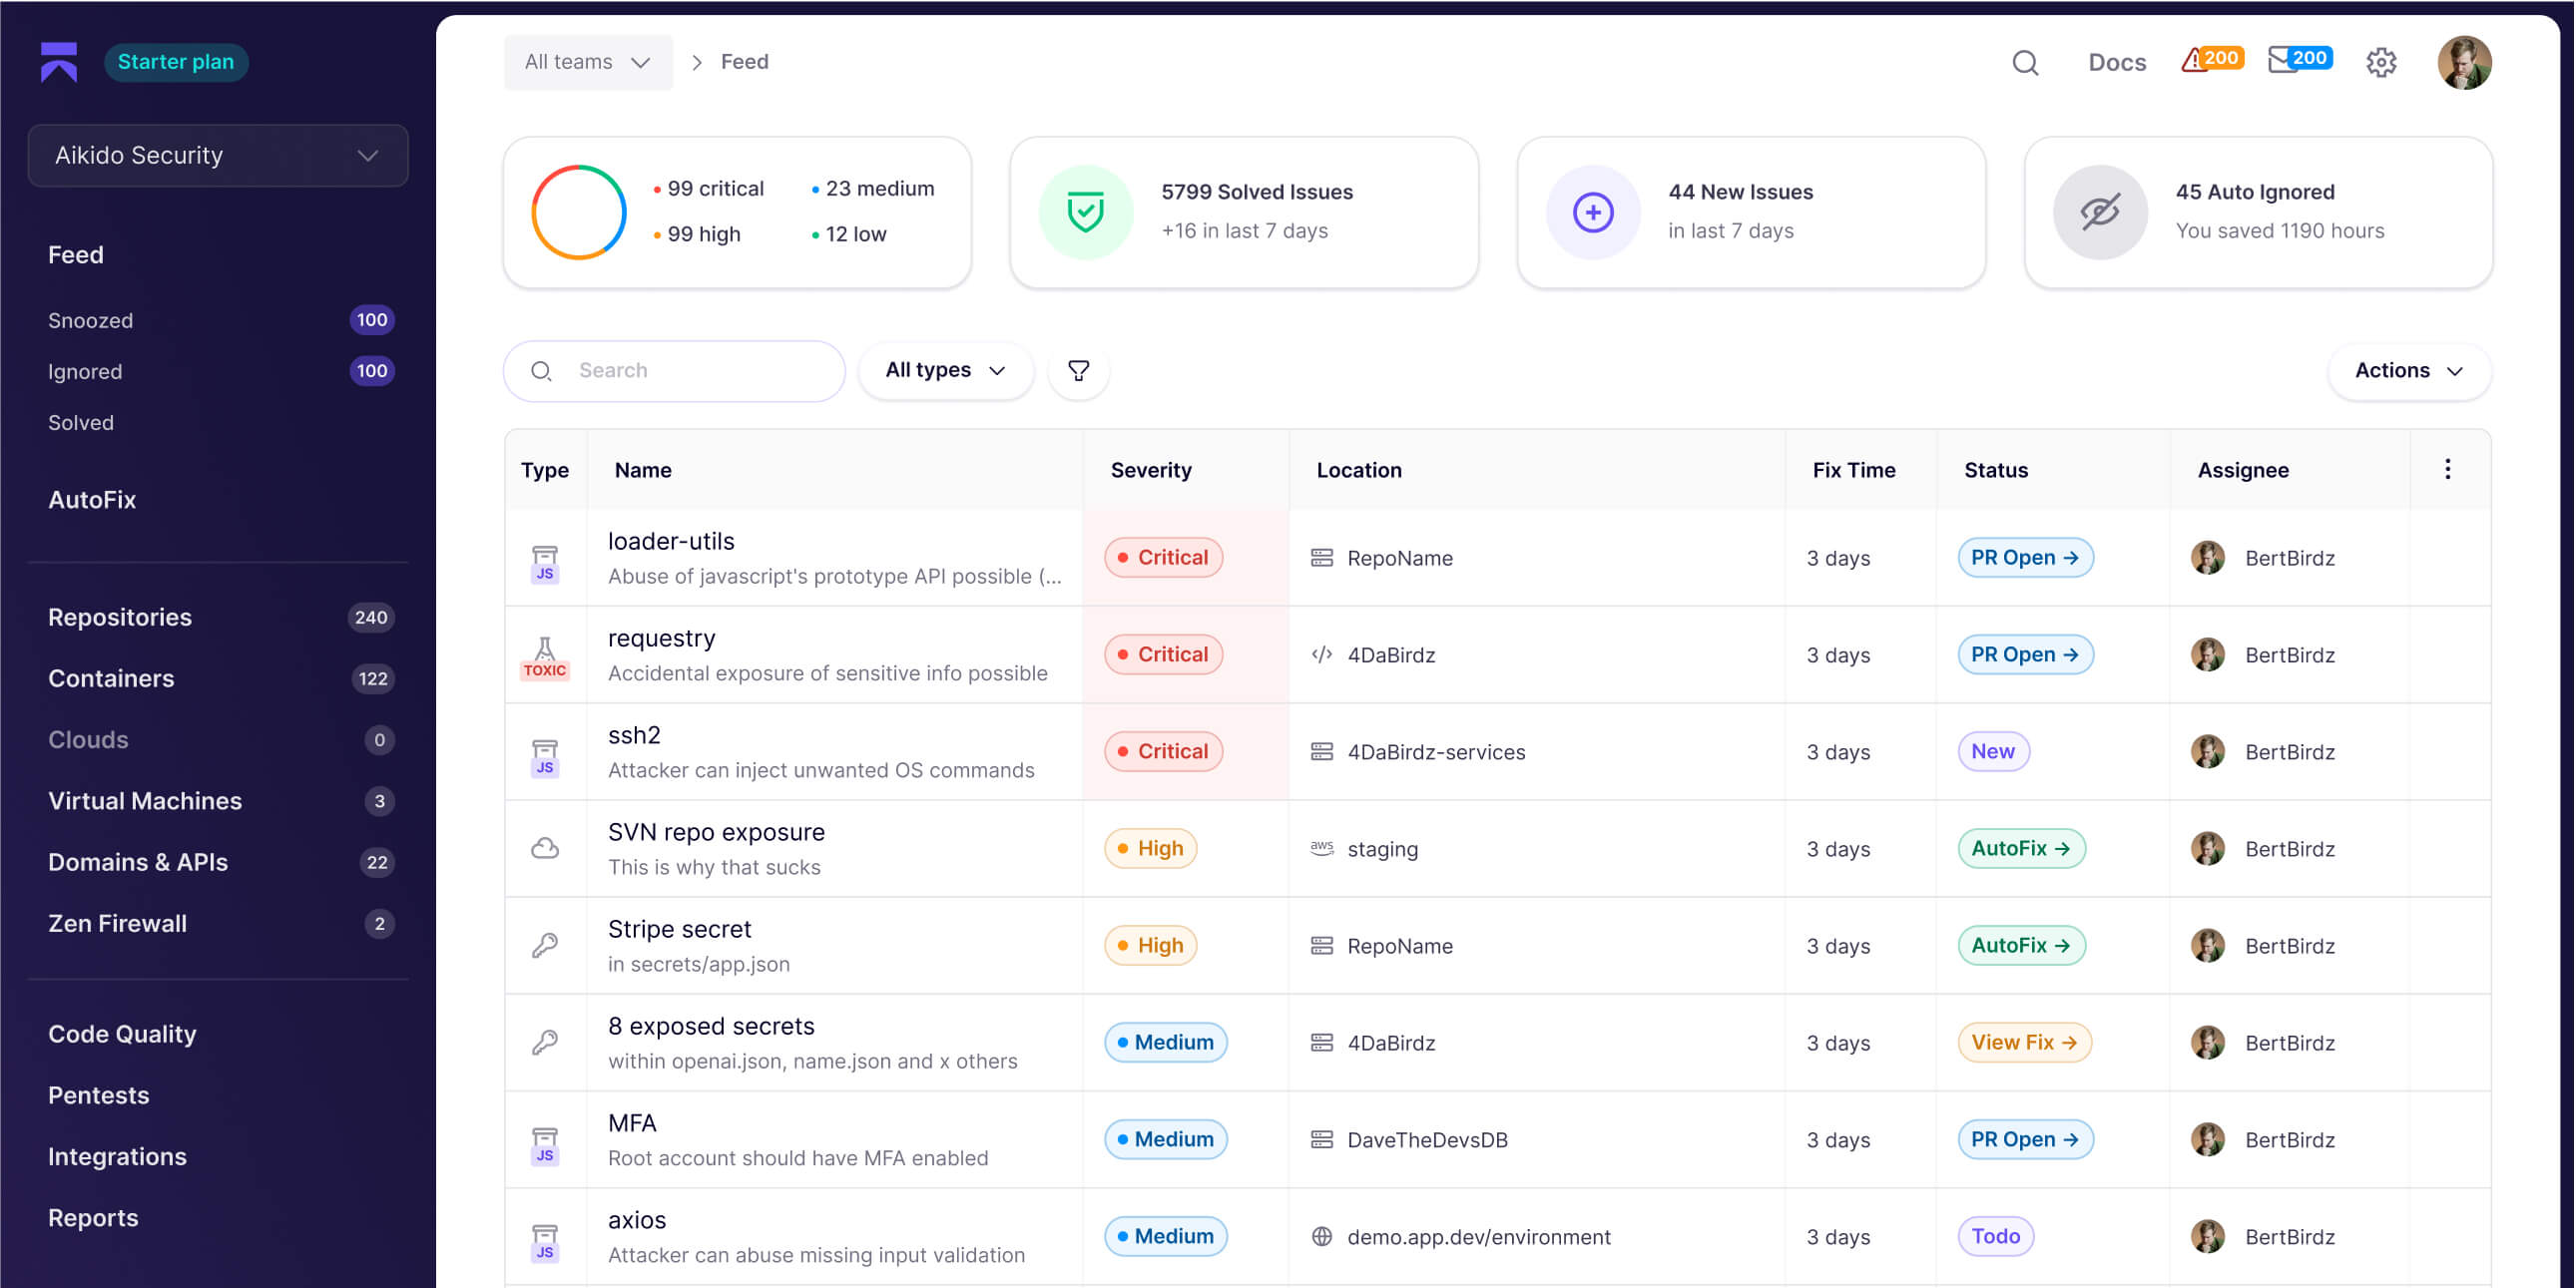
Task: Click the solved issues shield icon
Action: [1085, 212]
